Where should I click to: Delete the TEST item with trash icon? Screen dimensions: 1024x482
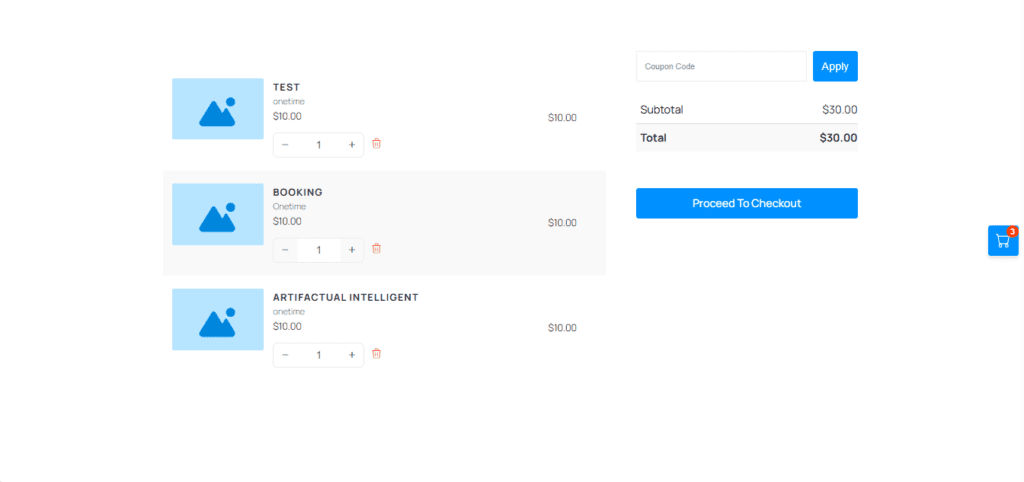(x=376, y=144)
